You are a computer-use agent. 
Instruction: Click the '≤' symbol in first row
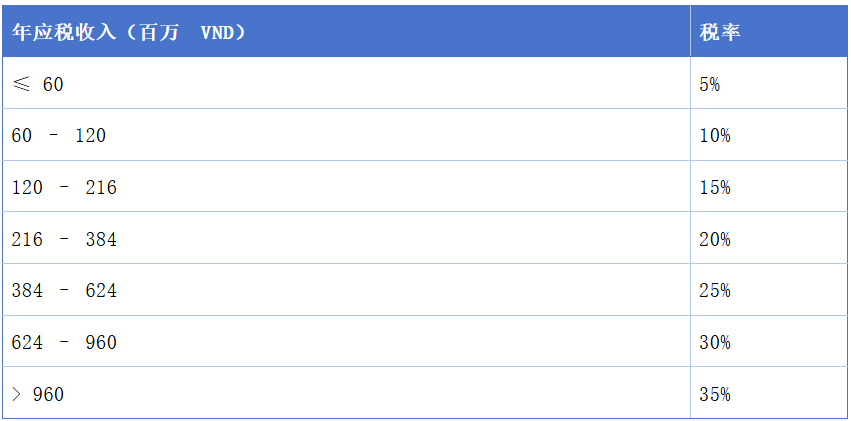coord(20,85)
